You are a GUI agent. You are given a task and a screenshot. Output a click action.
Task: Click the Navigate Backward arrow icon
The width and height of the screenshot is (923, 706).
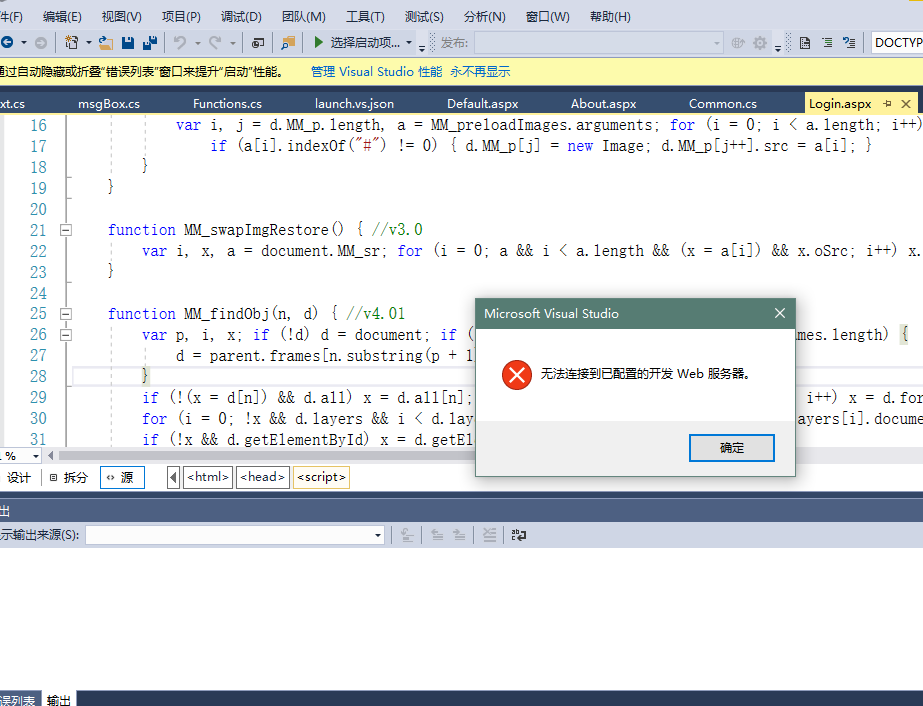point(7,42)
